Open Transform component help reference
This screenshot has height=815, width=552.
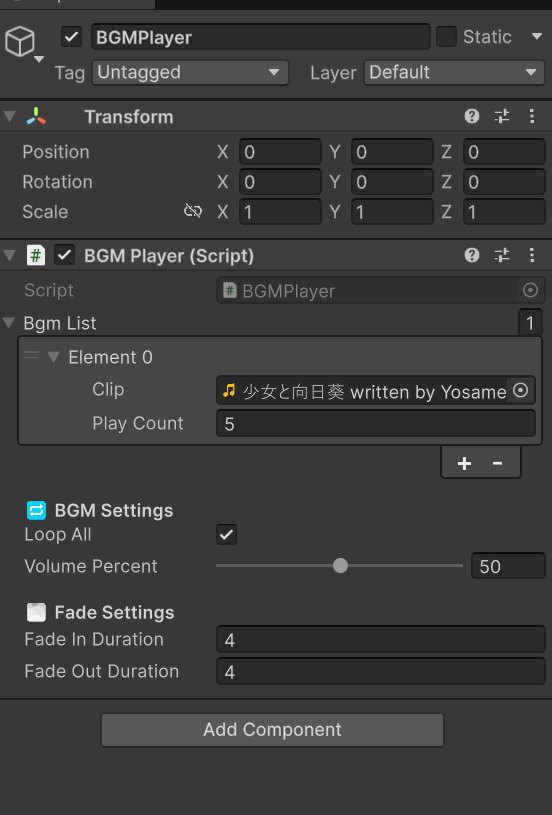pyautogui.click(x=471, y=116)
